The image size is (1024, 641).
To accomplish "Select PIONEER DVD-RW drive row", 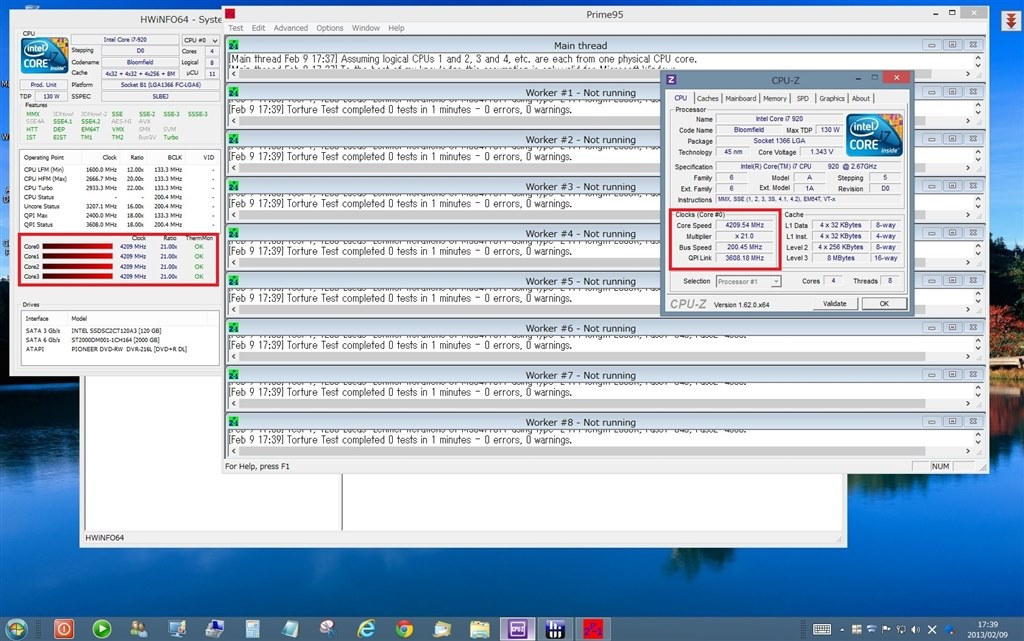I will 121,349.
